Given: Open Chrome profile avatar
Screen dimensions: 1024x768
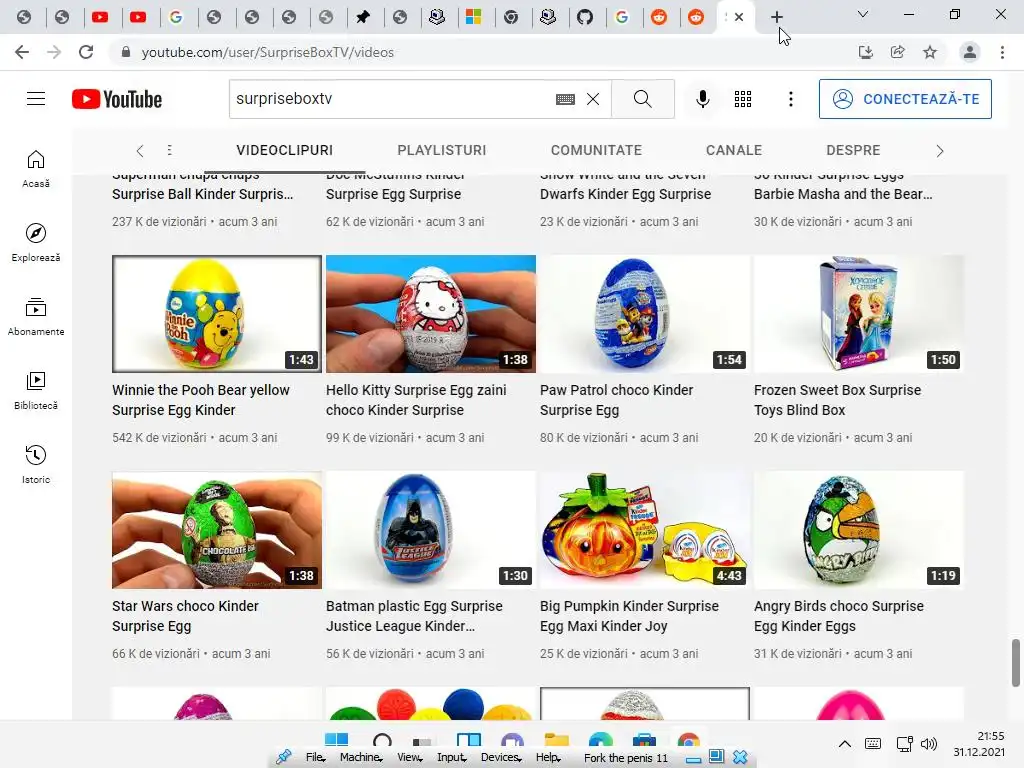Looking at the screenshot, I should point(970,52).
